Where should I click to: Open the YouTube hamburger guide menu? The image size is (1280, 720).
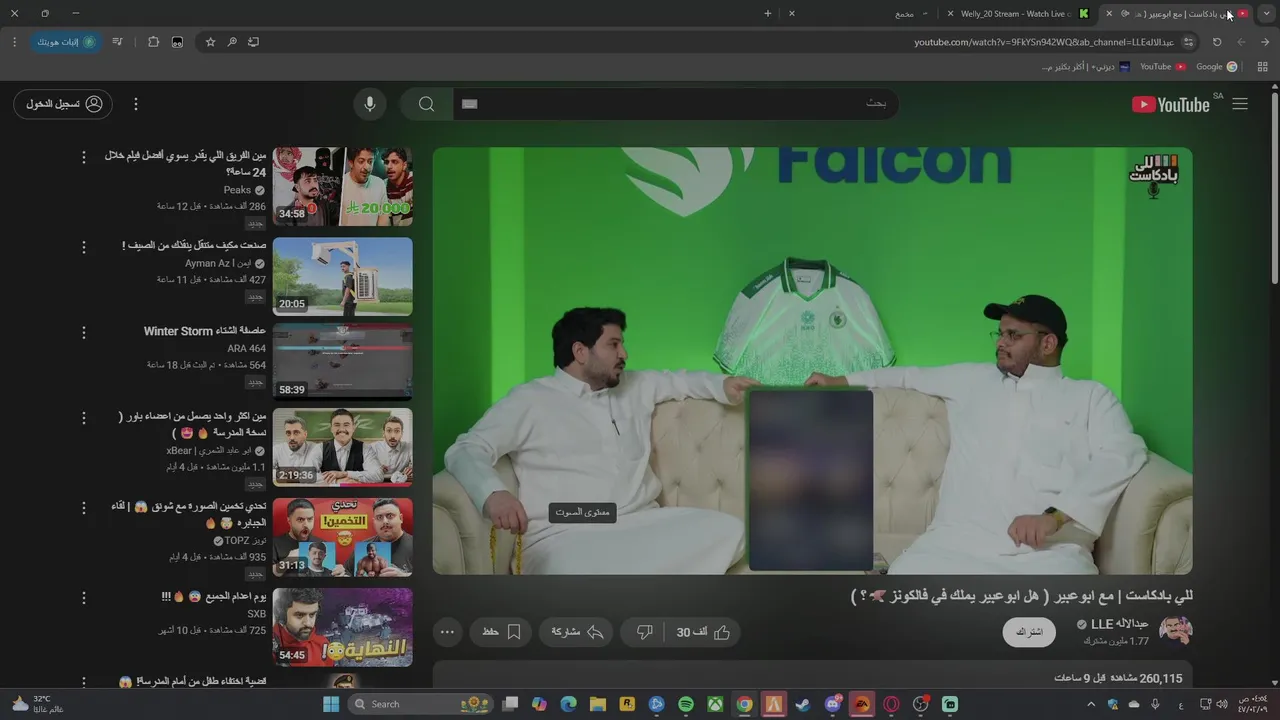1240,104
